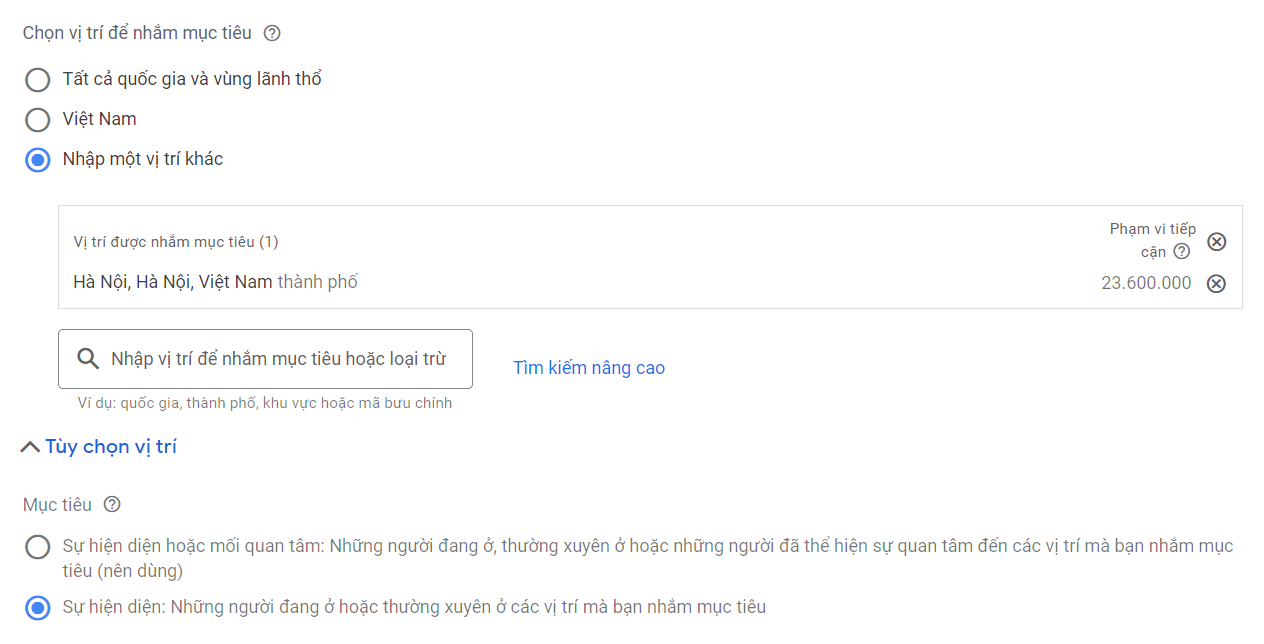Viewport: 1264px width, 644px height.
Task: Click the reach value 23.600.000
Action: point(1146,283)
